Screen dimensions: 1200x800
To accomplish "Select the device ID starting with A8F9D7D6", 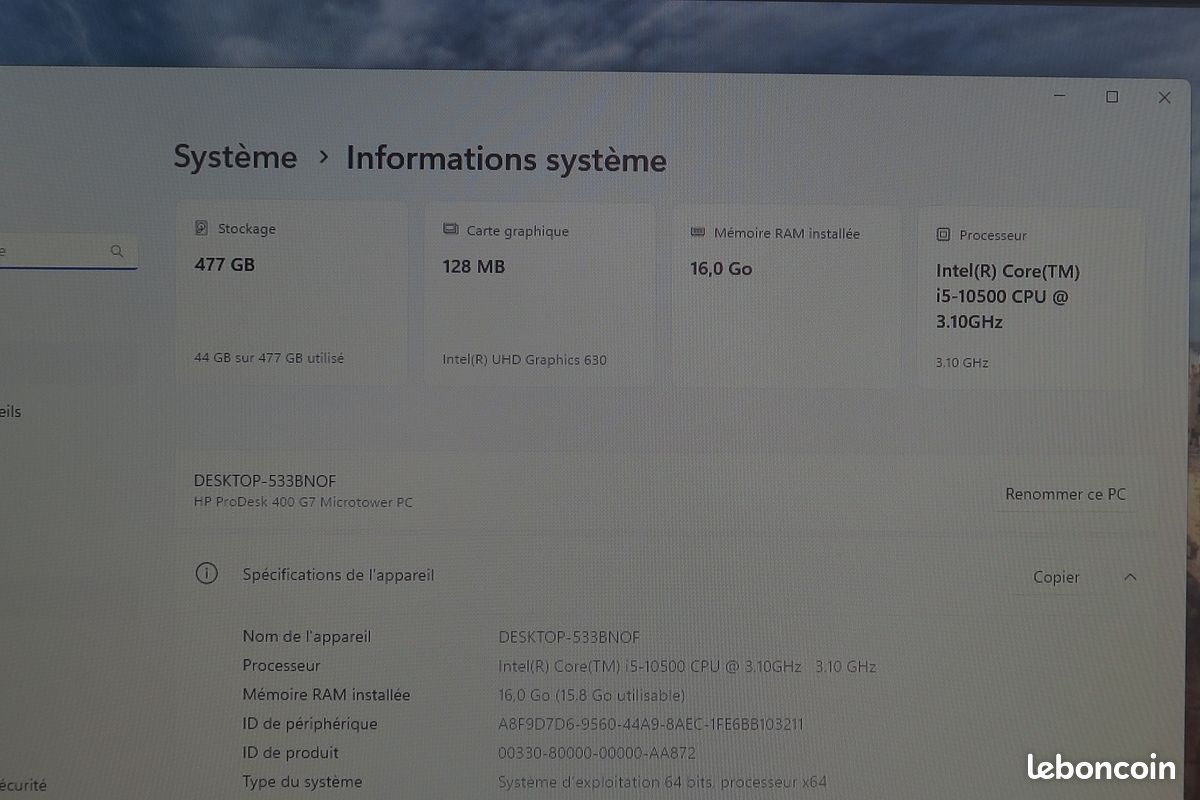I will pyautogui.click(x=651, y=724).
